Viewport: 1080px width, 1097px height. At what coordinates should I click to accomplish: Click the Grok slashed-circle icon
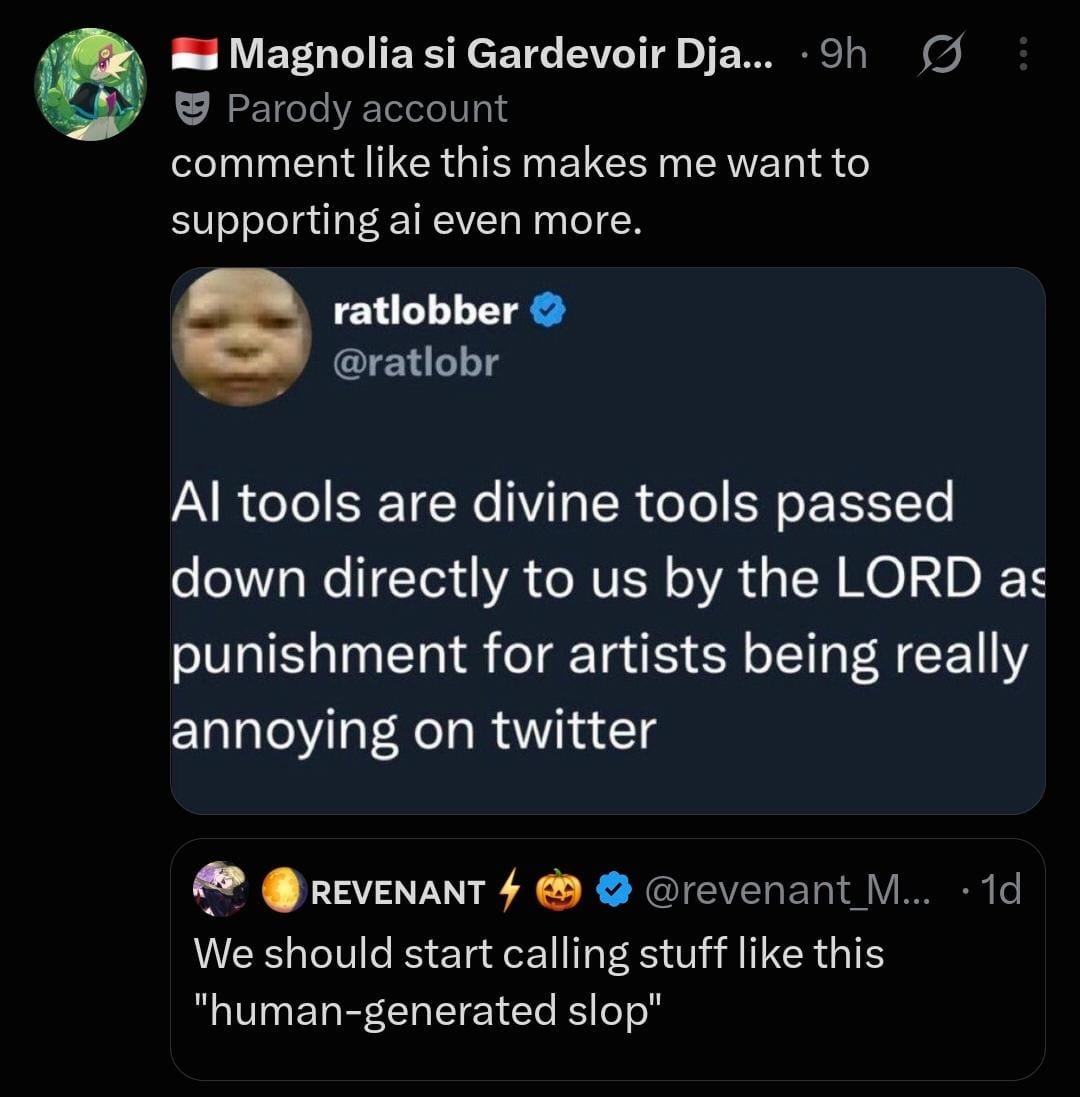[941, 54]
